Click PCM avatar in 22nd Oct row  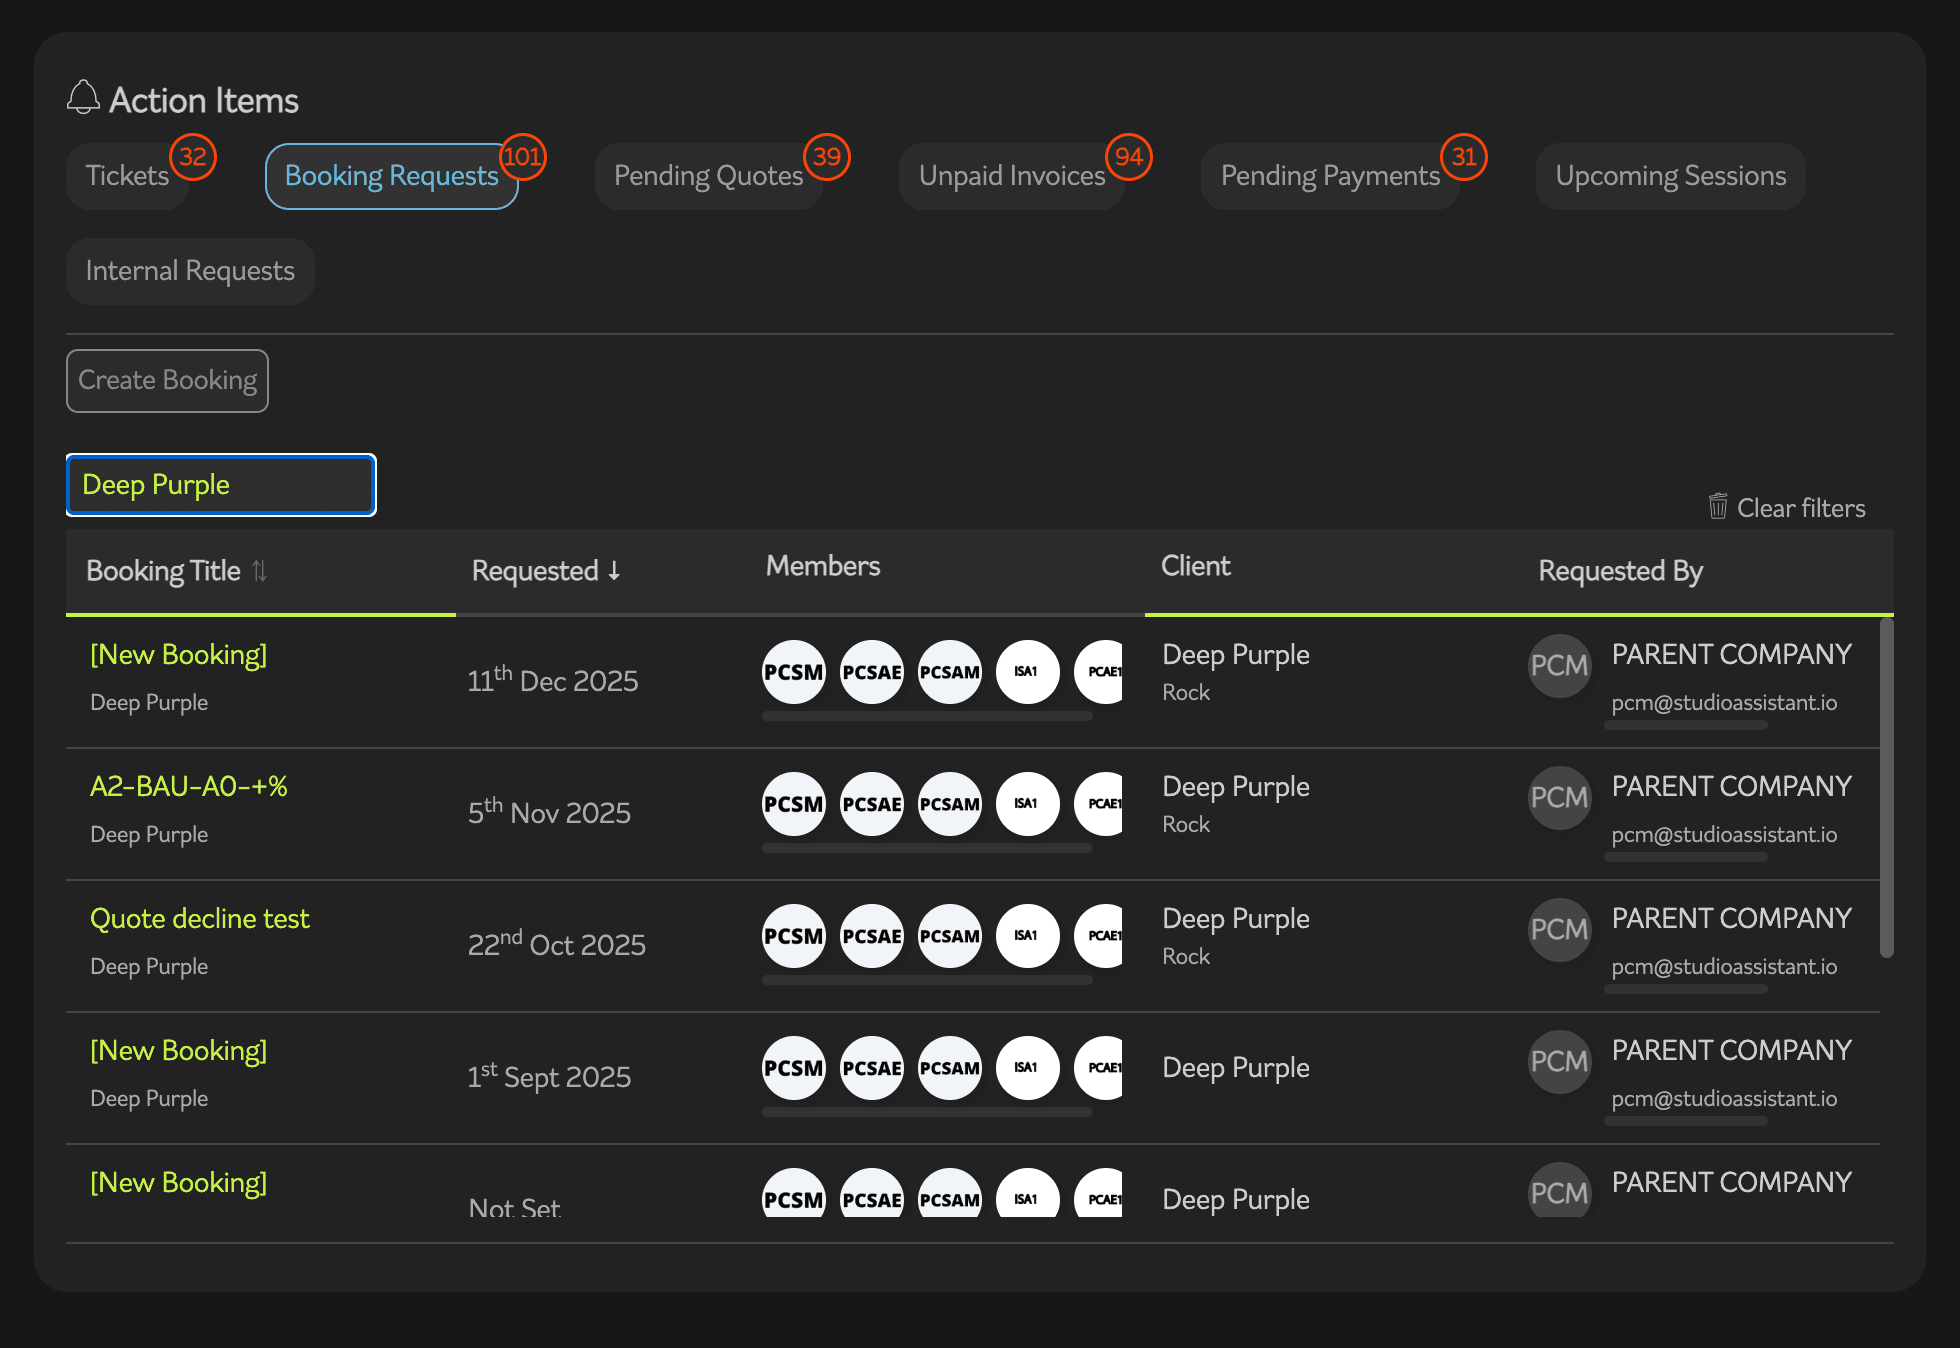(1560, 930)
